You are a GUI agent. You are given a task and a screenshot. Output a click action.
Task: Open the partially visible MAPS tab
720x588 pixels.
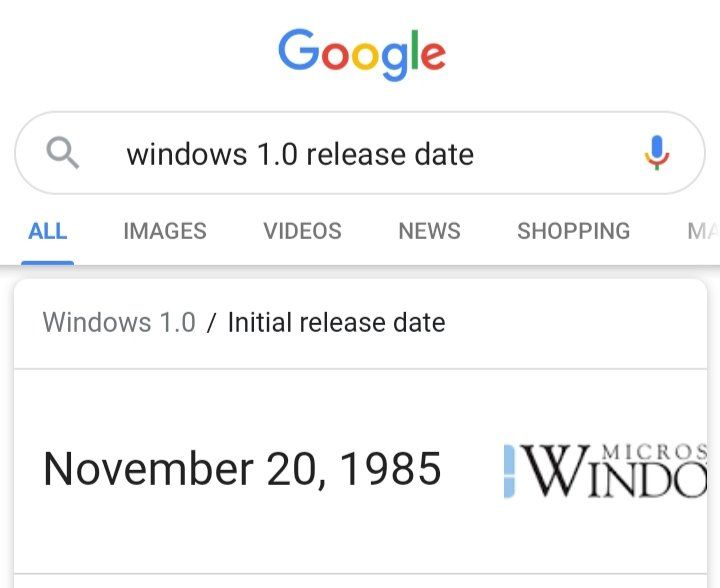click(x=702, y=231)
